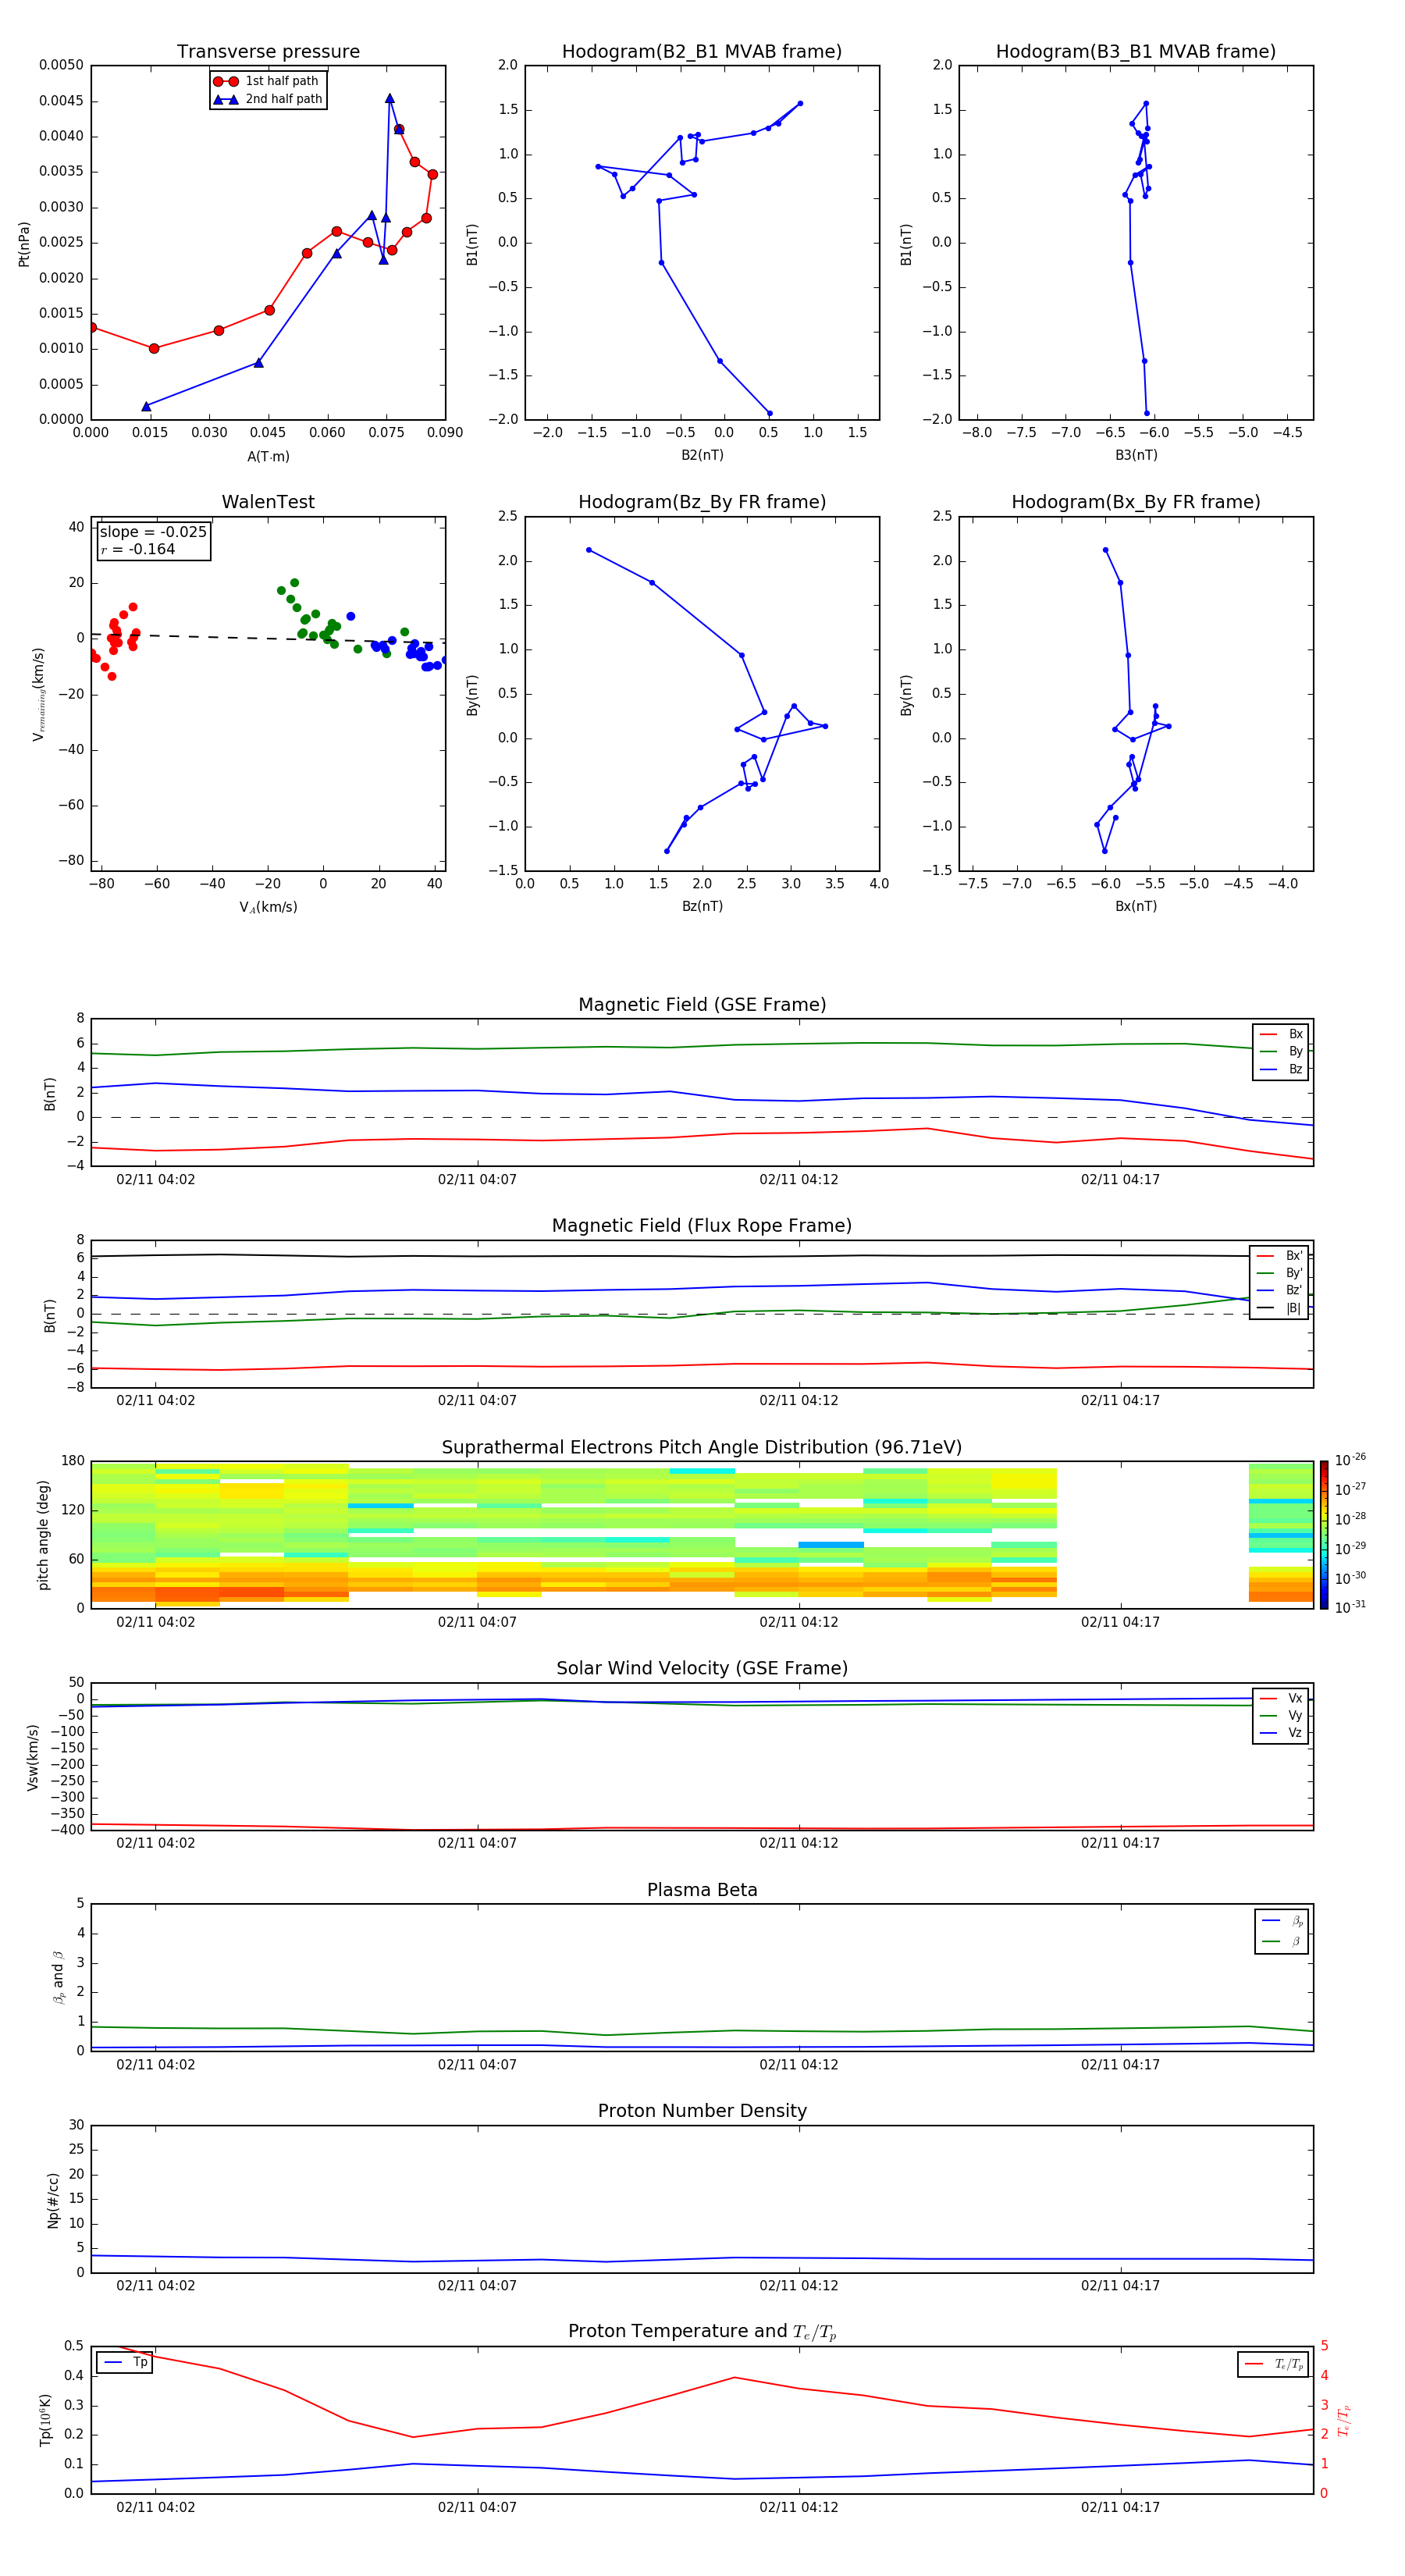Click the Bx legend entry in GSE panel
Viewport: 1405px width, 2576px height.
tap(1281, 1034)
